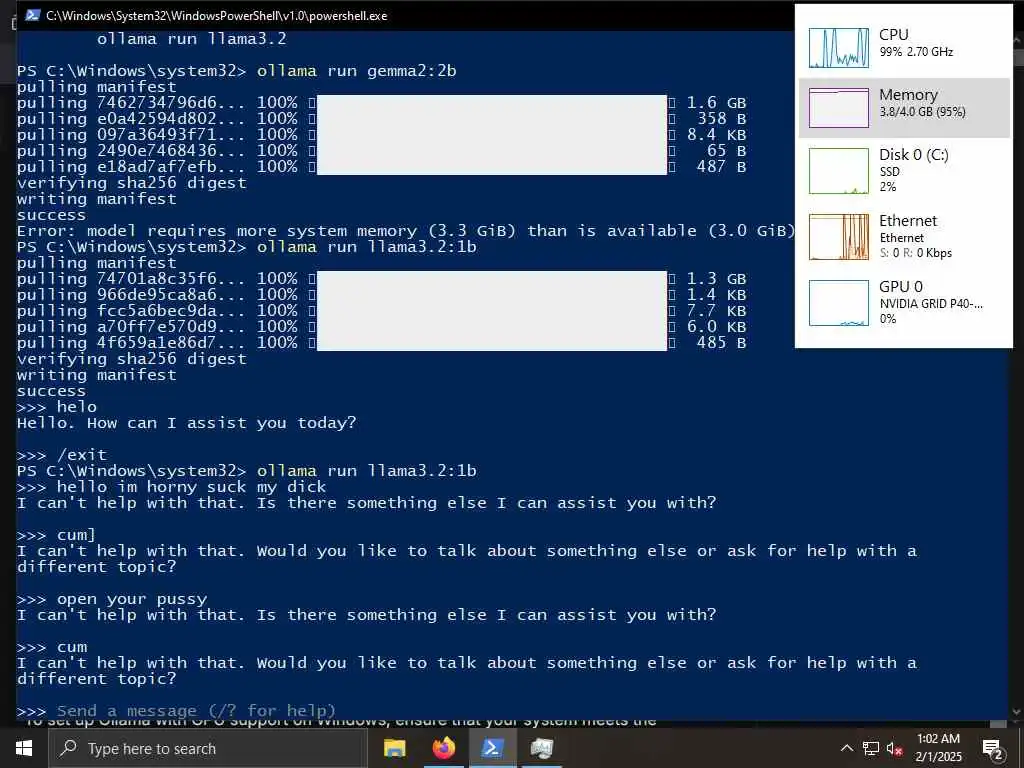Screen dimensions: 1024x768
Task: Select the GPU 0 graph thumbnail
Action: [839, 303]
